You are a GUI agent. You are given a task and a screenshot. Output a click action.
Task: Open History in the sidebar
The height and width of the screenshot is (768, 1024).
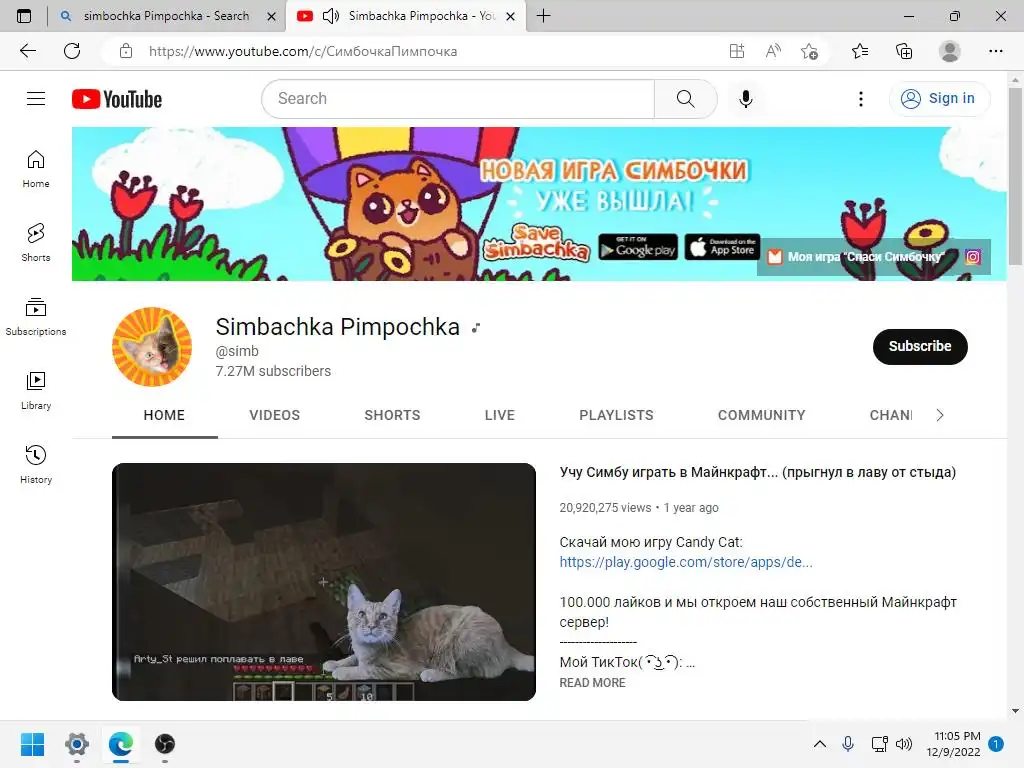(x=36, y=464)
